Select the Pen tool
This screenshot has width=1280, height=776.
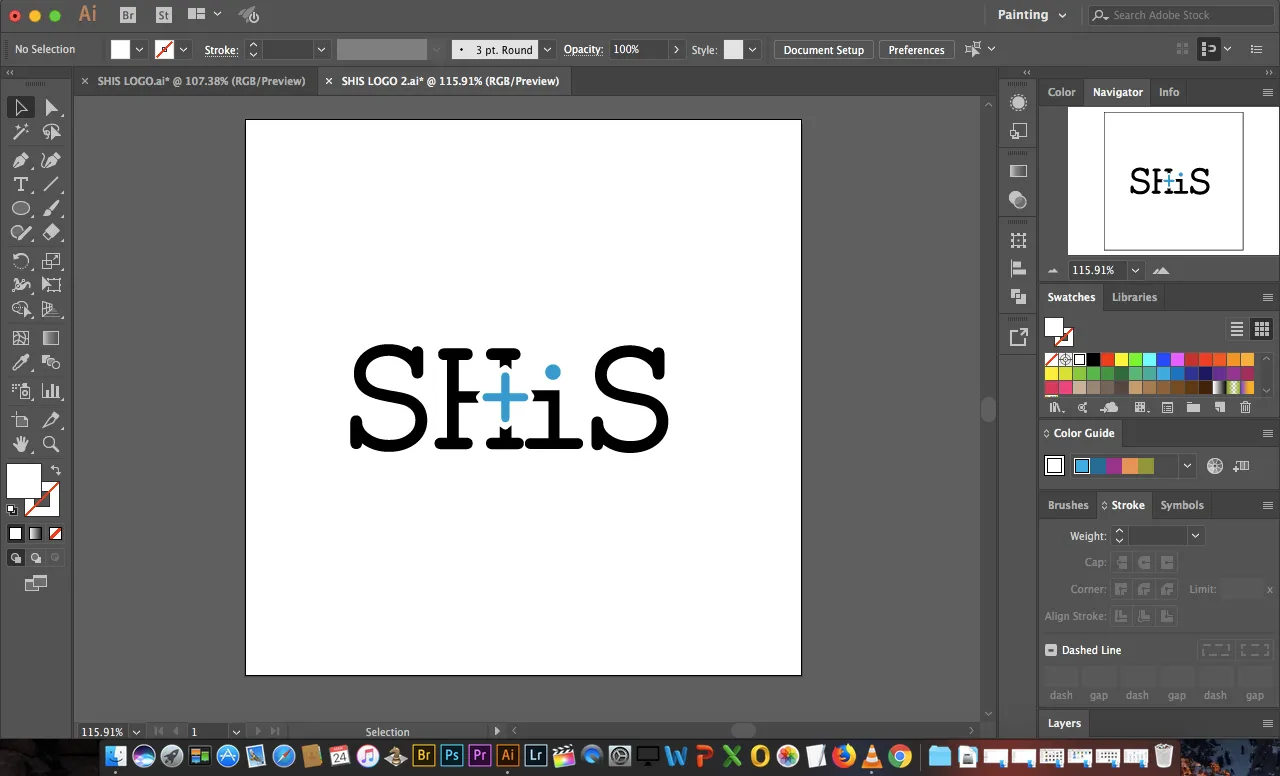tap(21, 160)
